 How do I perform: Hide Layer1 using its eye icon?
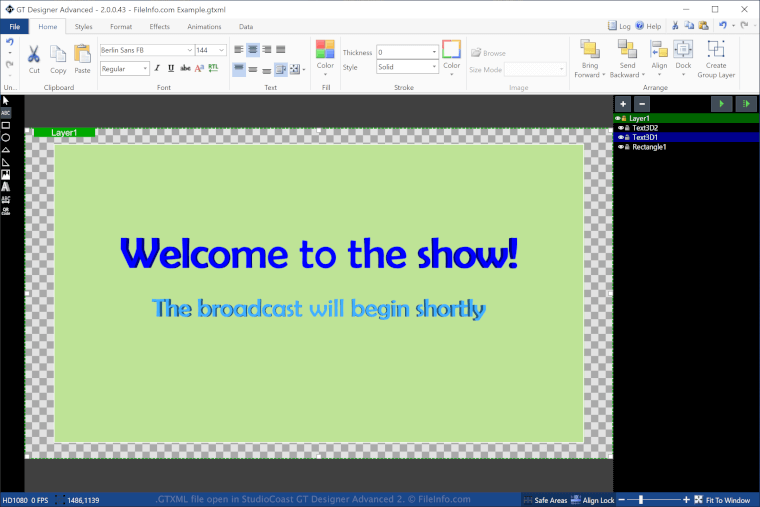coord(618,118)
